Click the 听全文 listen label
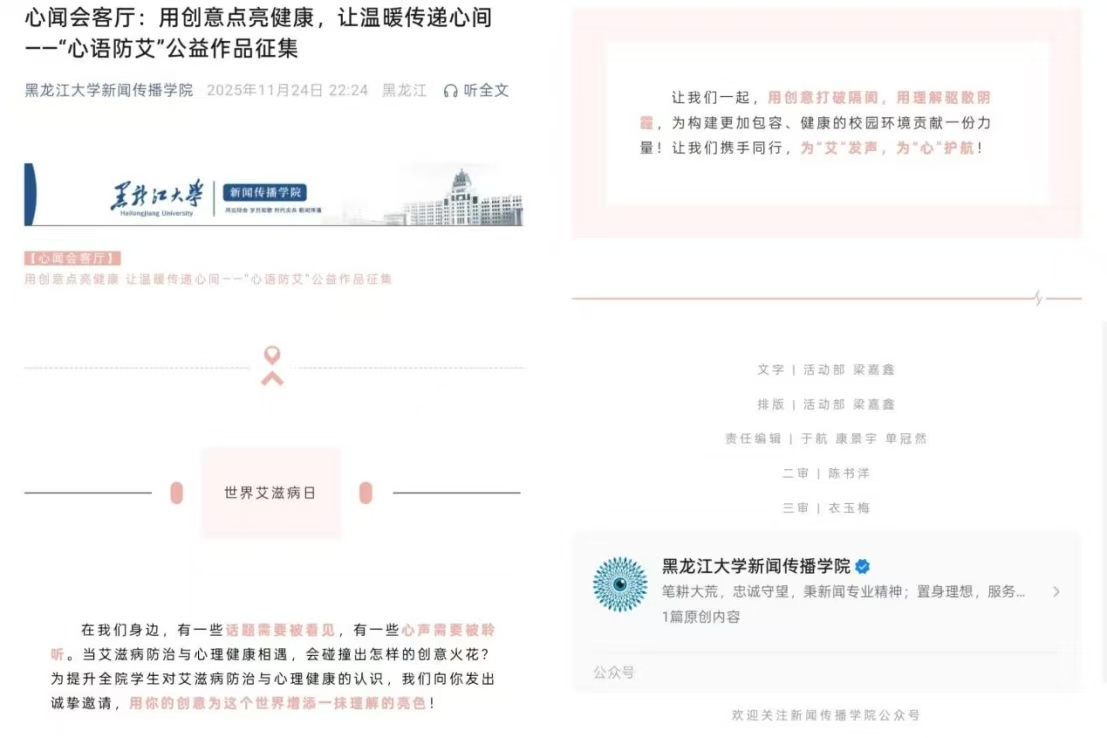 point(486,90)
